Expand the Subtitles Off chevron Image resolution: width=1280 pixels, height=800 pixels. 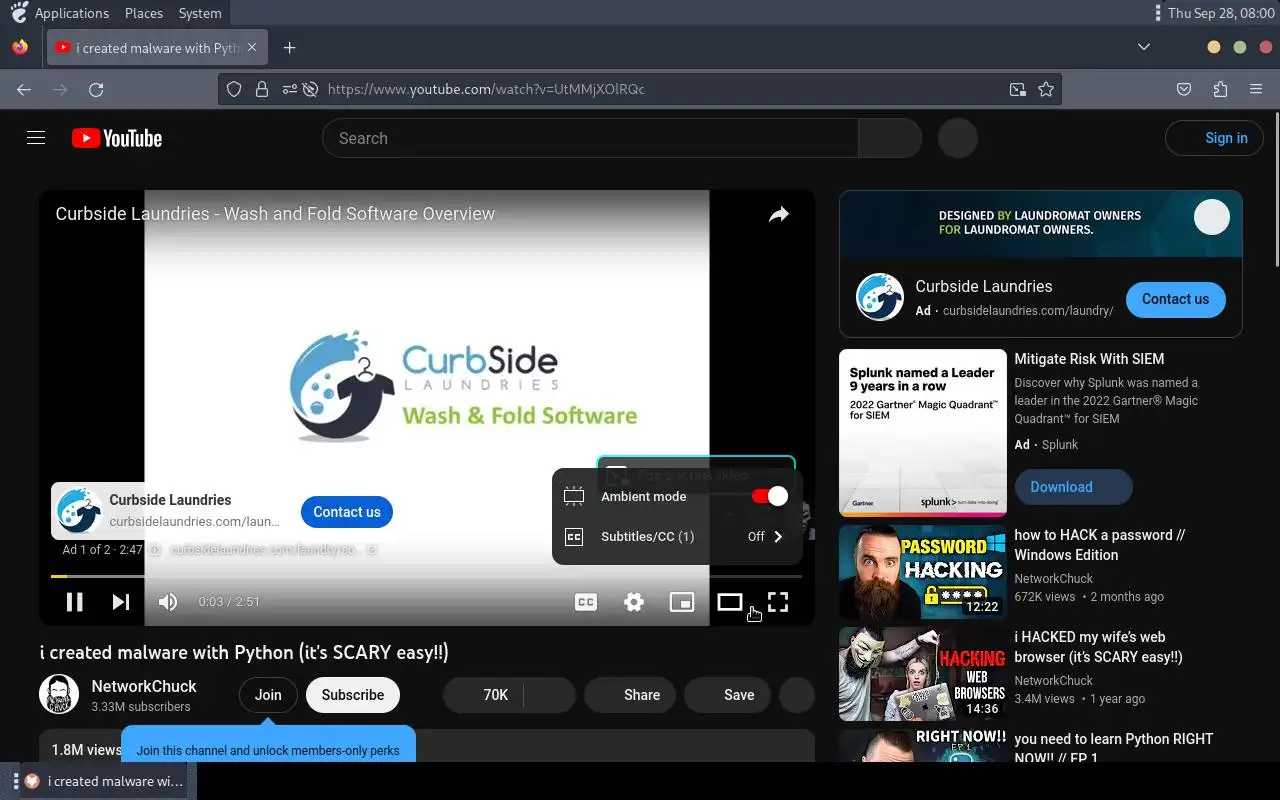point(778,537)
